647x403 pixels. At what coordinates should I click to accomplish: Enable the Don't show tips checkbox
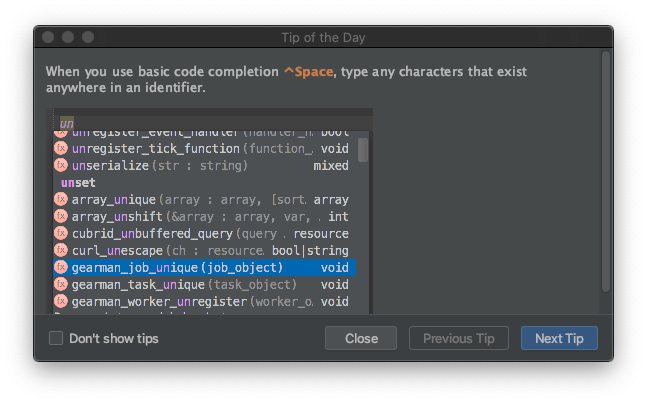(56, 338)
